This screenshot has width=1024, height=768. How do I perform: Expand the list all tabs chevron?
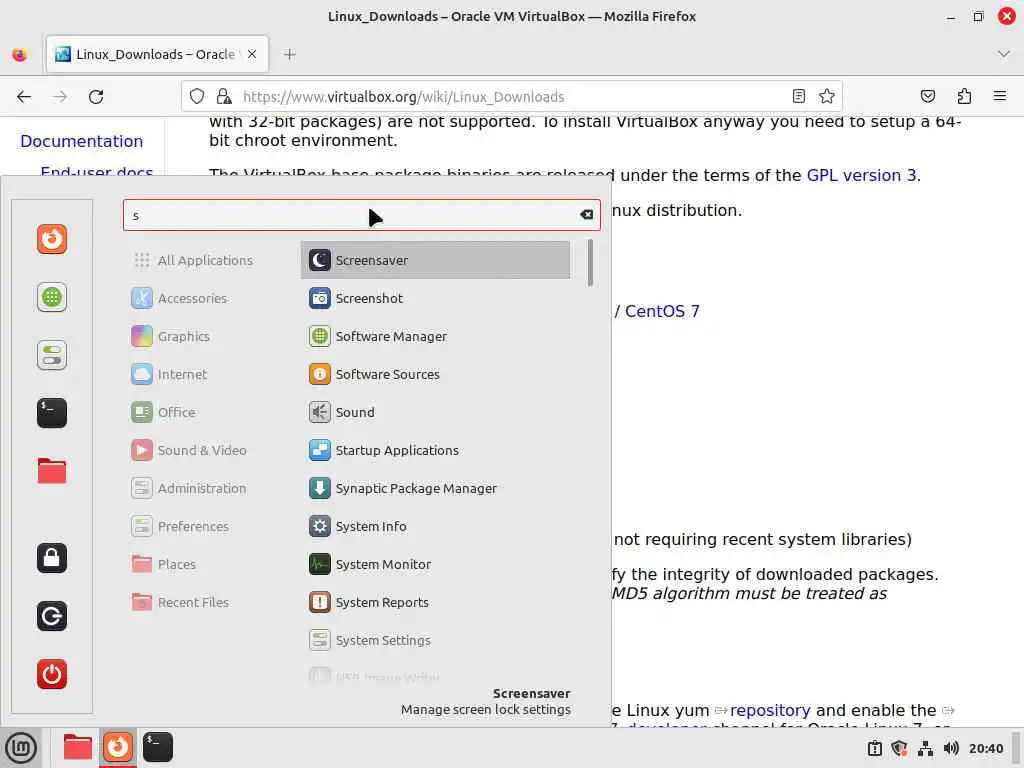click(1004, 54)
